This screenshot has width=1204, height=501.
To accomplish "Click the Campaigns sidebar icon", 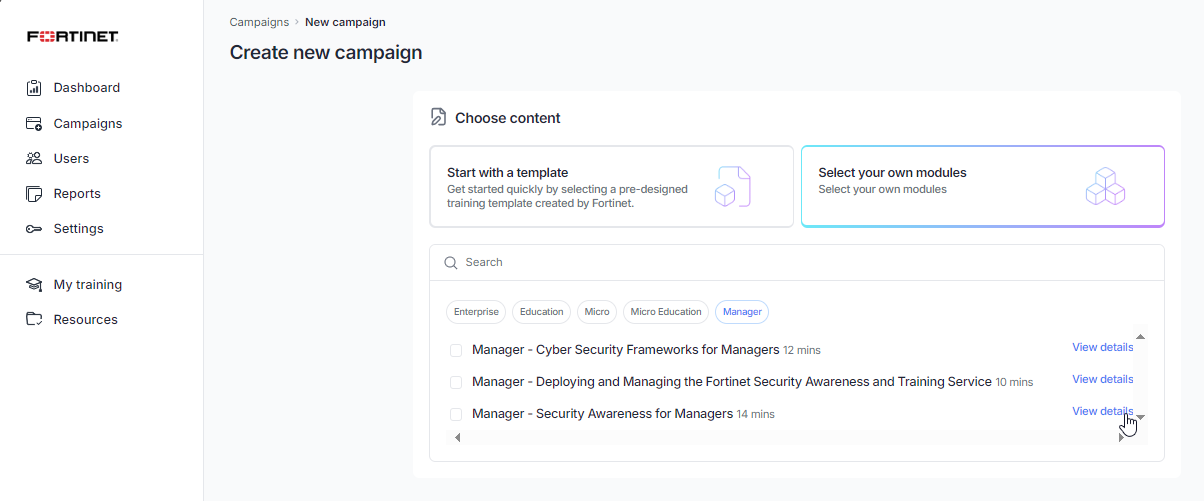I will click(x=34, y=124).
